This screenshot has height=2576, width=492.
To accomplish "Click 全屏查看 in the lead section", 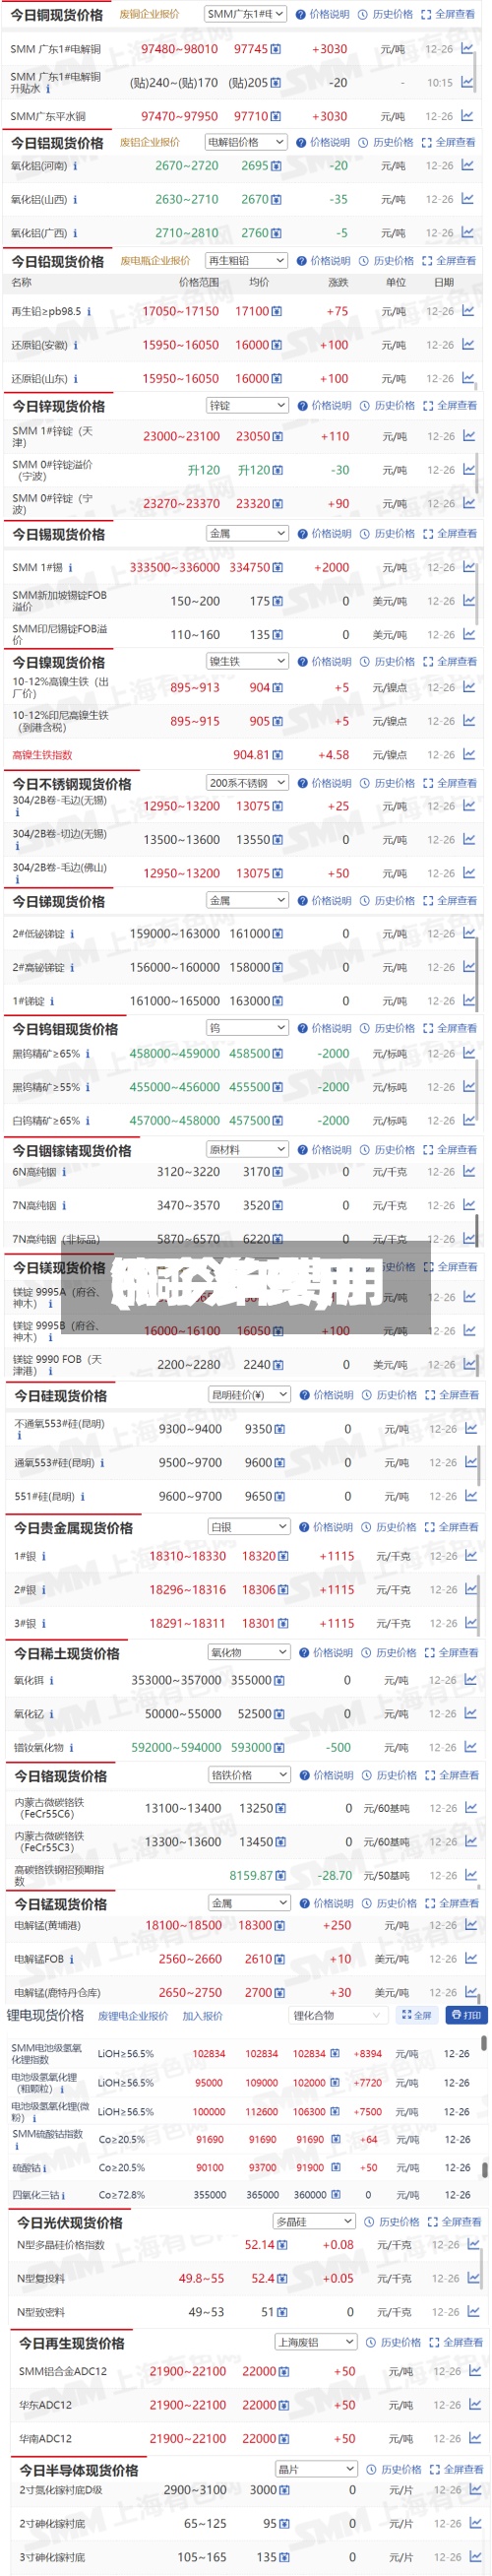I will (449, 261).
